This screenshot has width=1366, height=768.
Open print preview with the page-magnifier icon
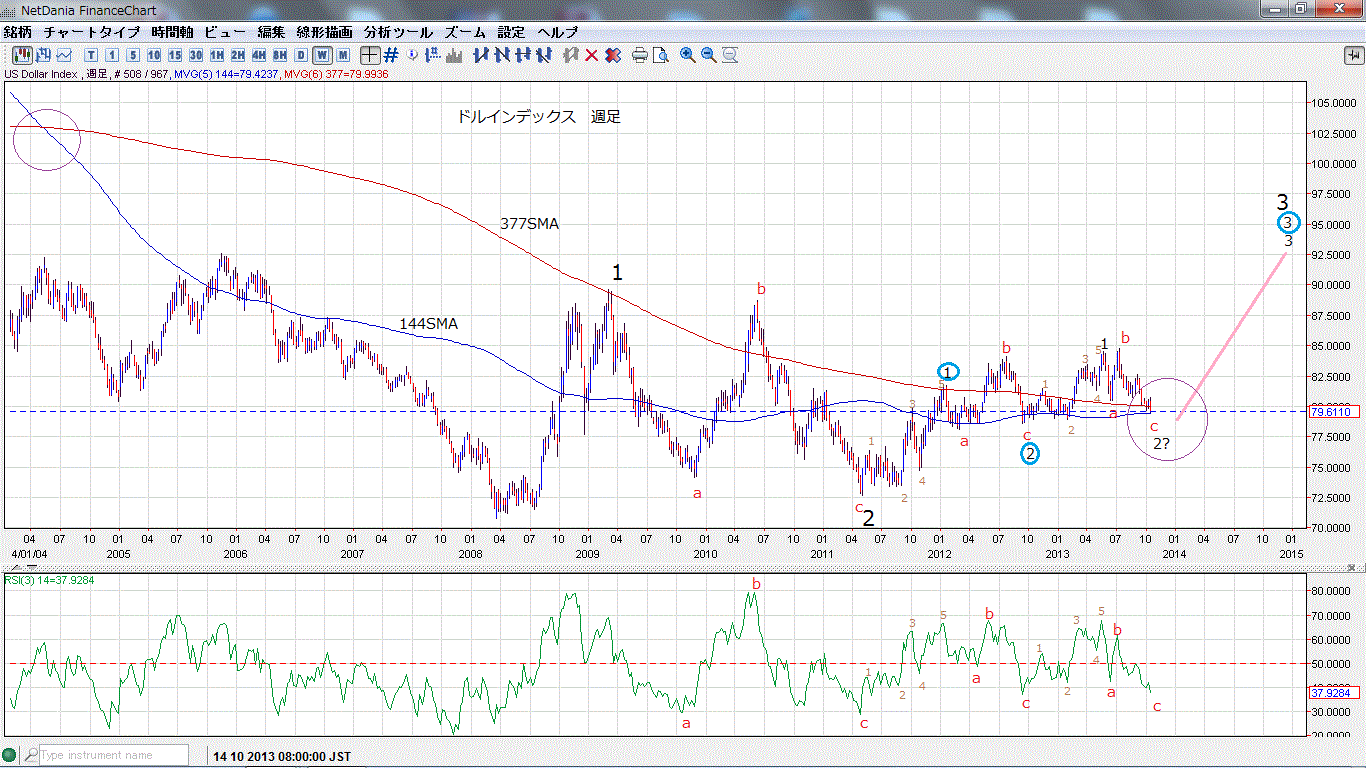[660, 55]
